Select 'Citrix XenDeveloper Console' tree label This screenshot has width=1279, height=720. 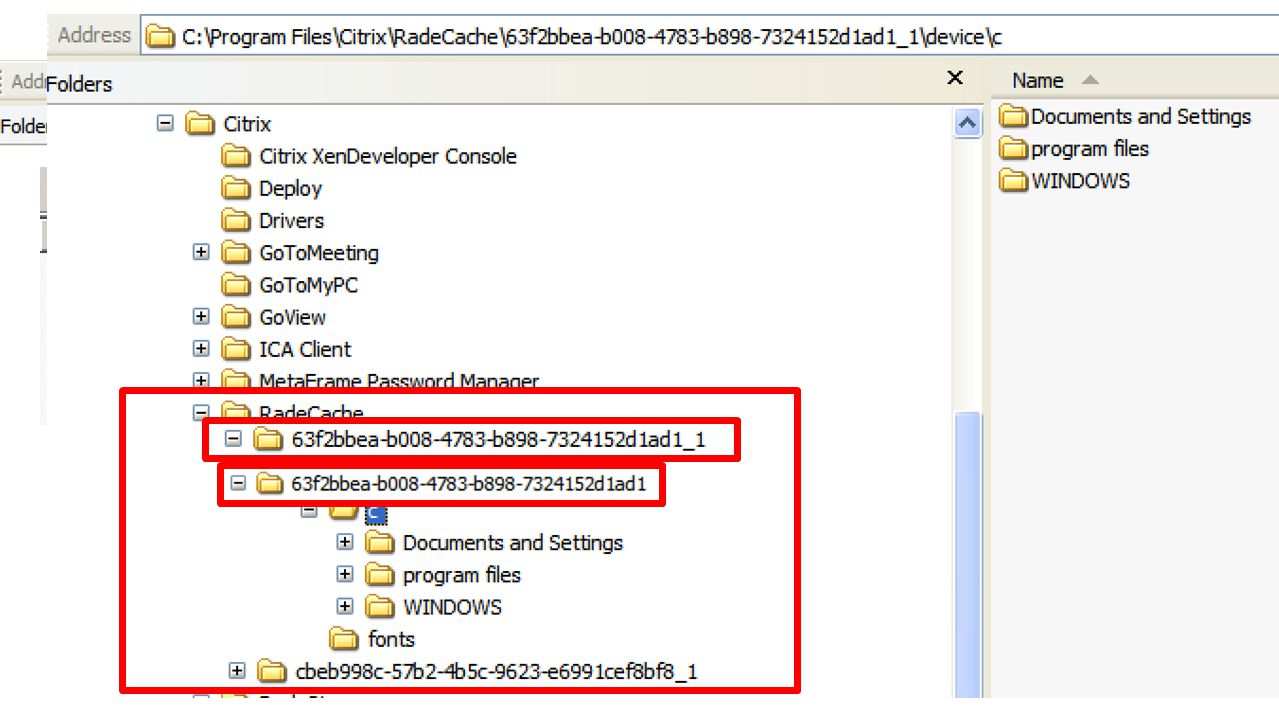(388, 156)
